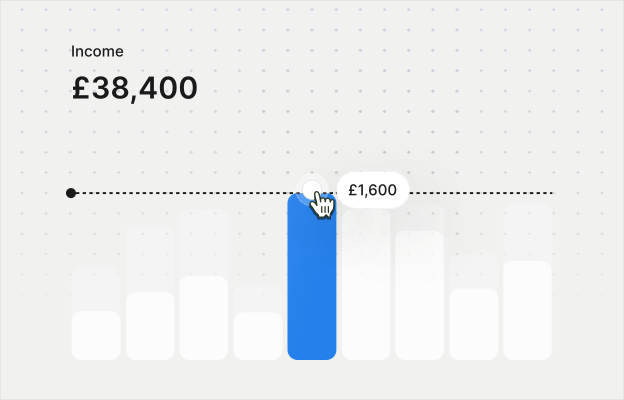Click the £1,600 tooltip label

[373, 190]
